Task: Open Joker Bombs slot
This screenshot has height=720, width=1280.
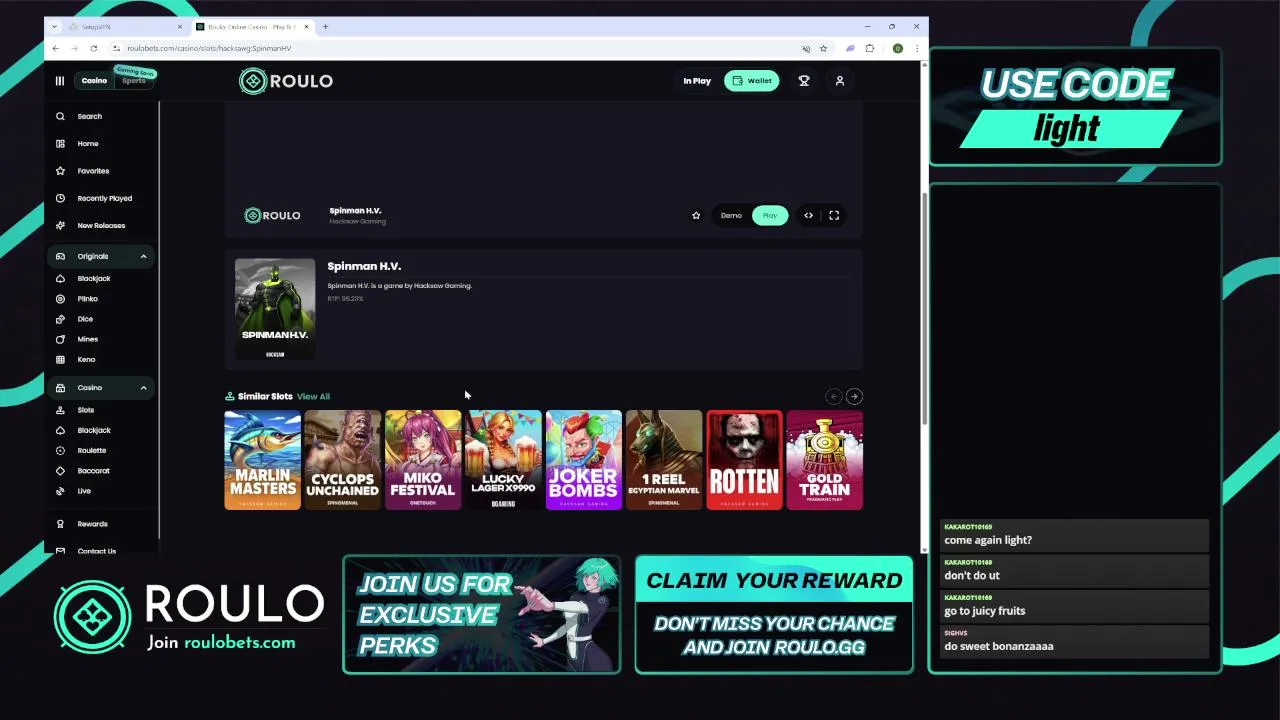Action: point(584,460)
